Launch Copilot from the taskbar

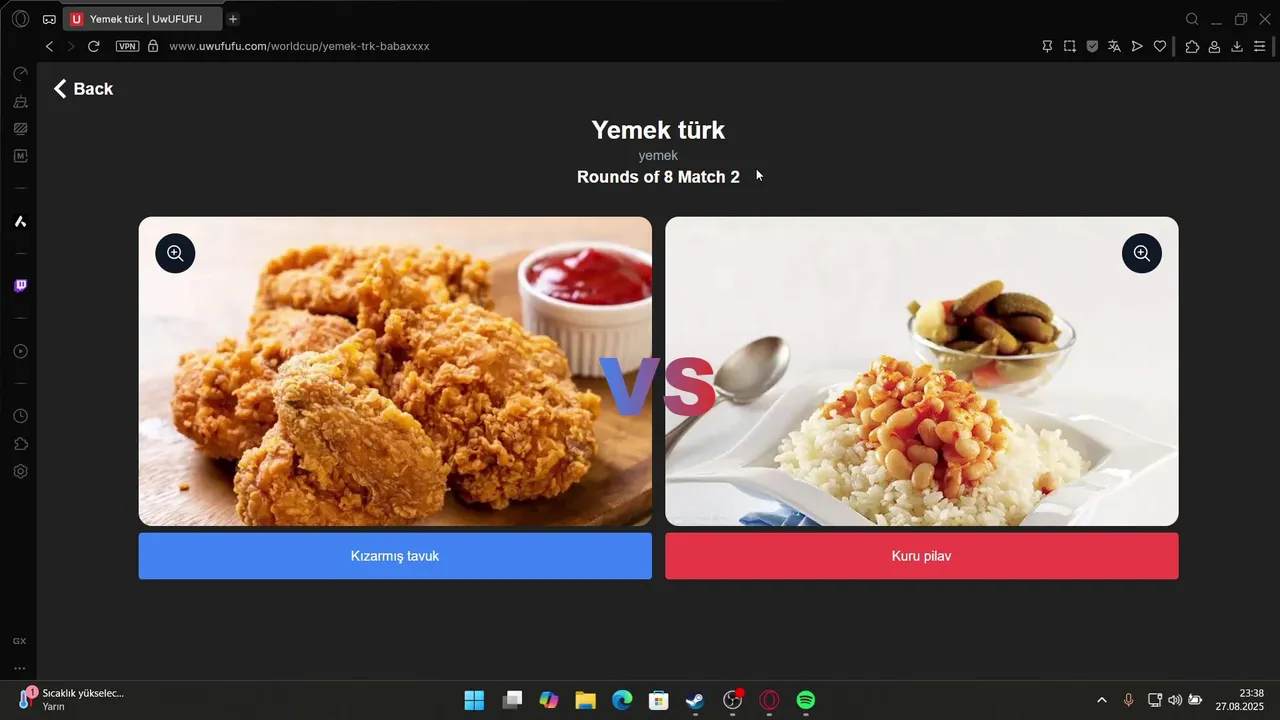point(548,700)
